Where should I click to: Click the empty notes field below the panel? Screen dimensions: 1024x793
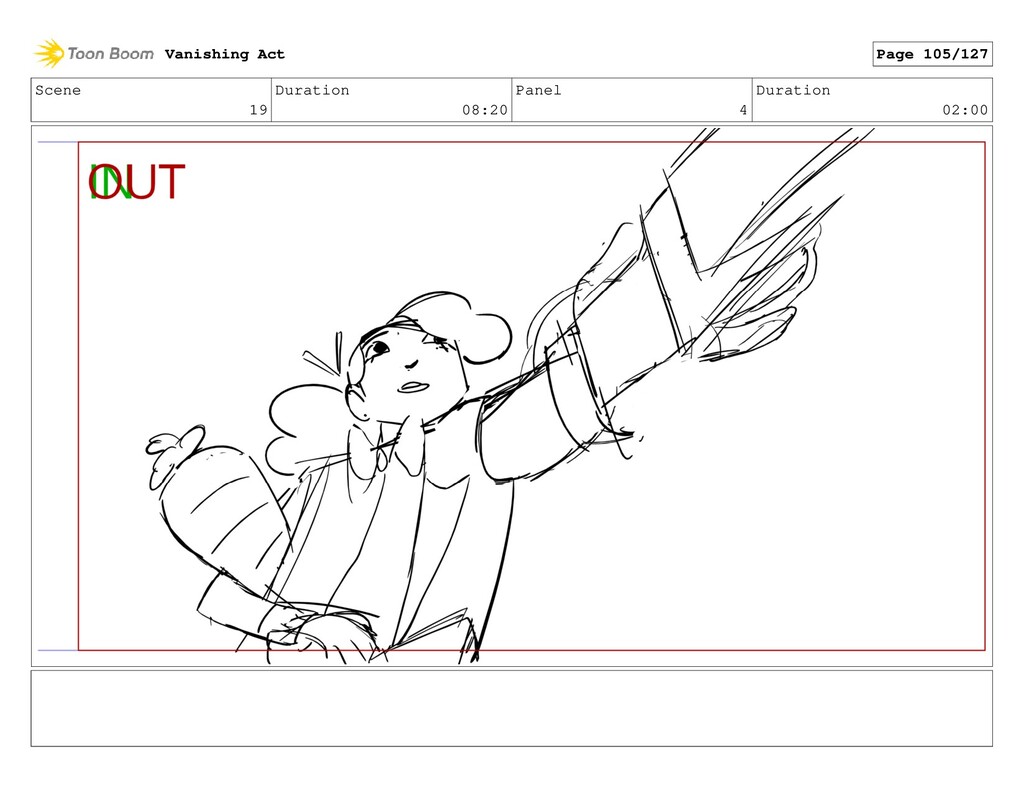pos(511,708)
